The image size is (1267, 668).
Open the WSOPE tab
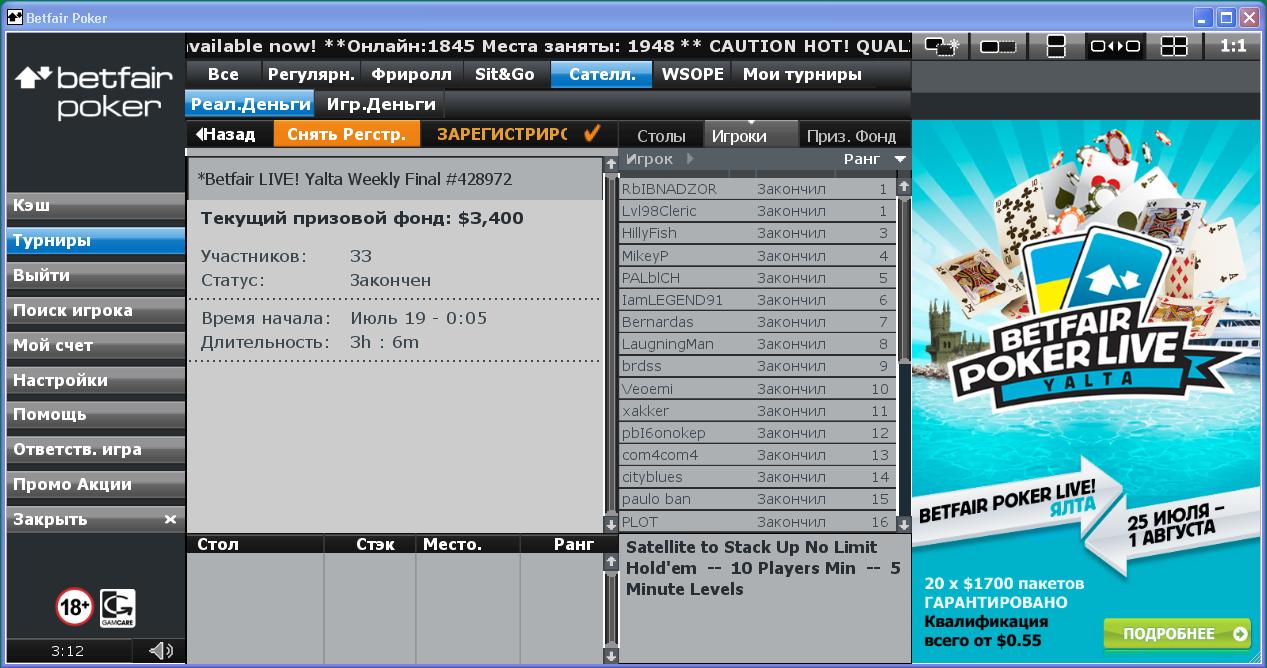pos(693,74)
